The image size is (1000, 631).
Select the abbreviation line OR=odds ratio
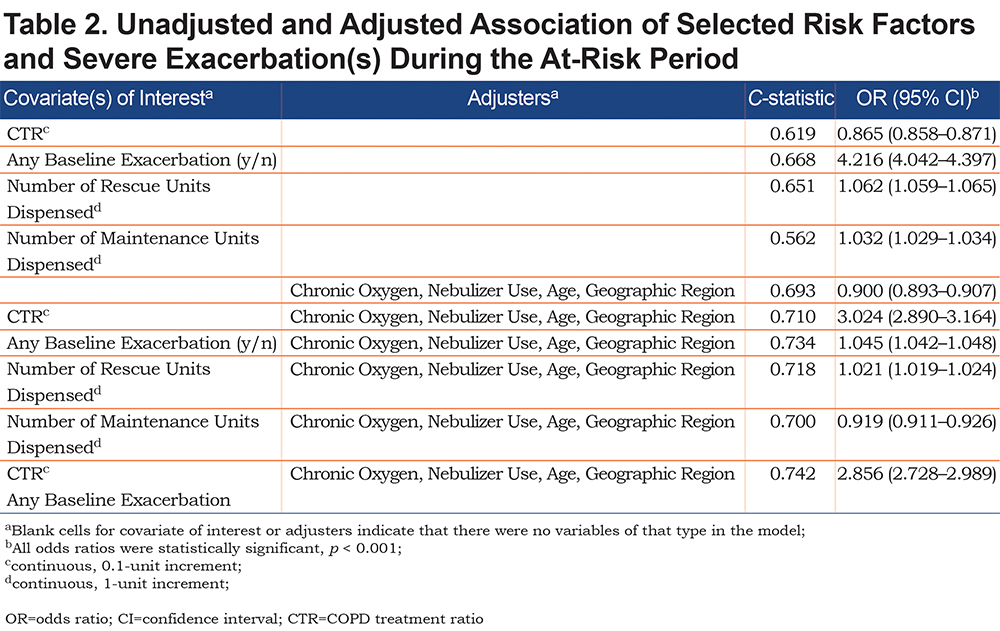(244, 619)
